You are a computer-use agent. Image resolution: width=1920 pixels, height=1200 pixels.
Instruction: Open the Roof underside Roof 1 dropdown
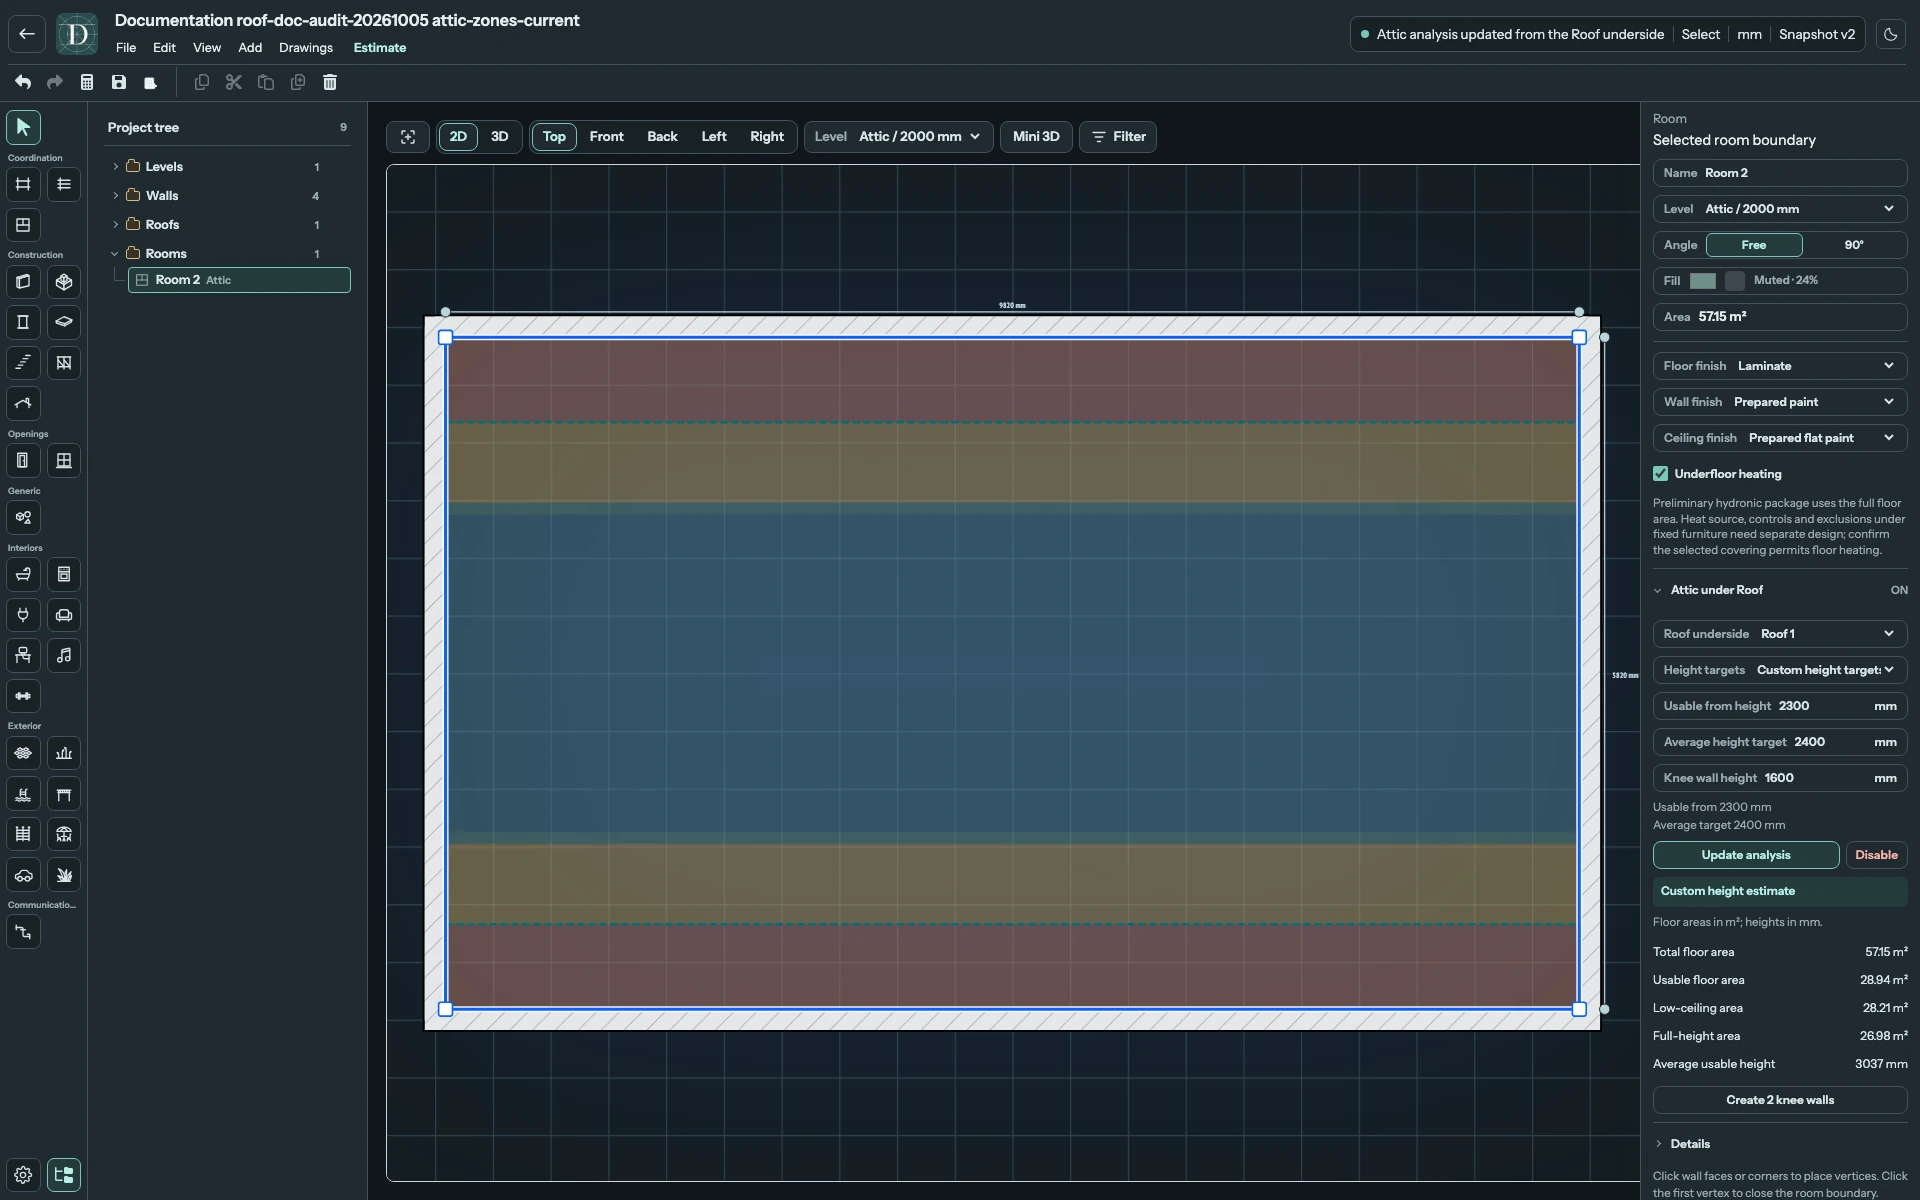[x=1780, y=634]
